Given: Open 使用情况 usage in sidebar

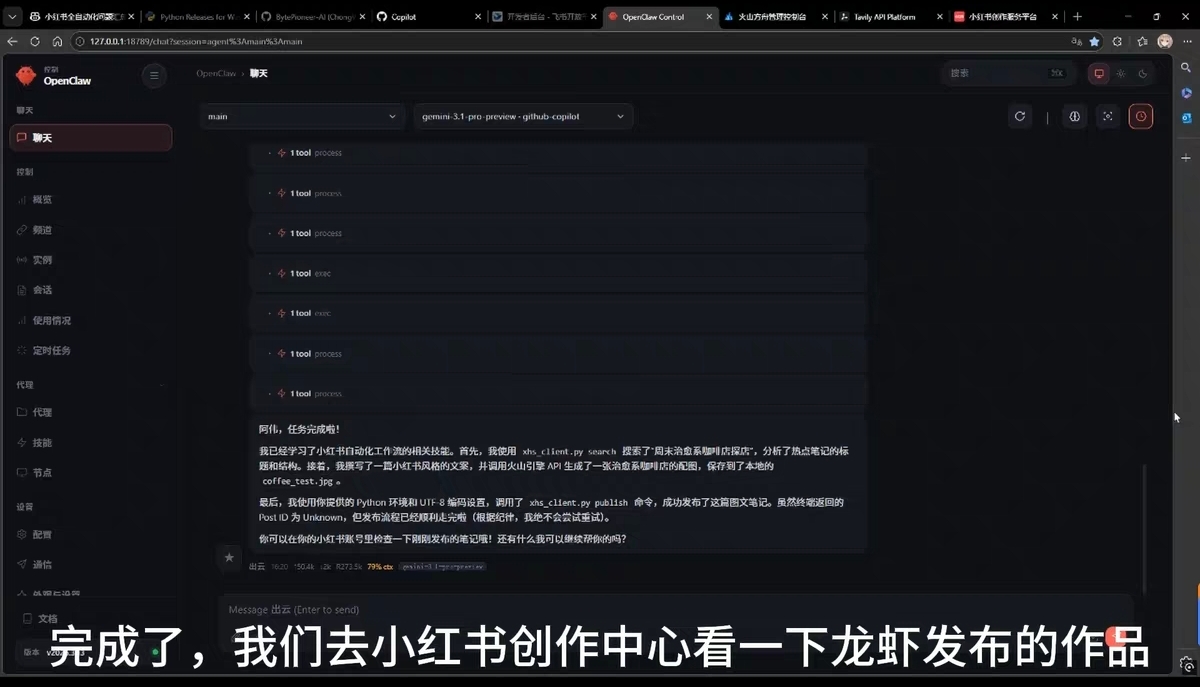Looking at the screenshot, I should tap(90, 321).
